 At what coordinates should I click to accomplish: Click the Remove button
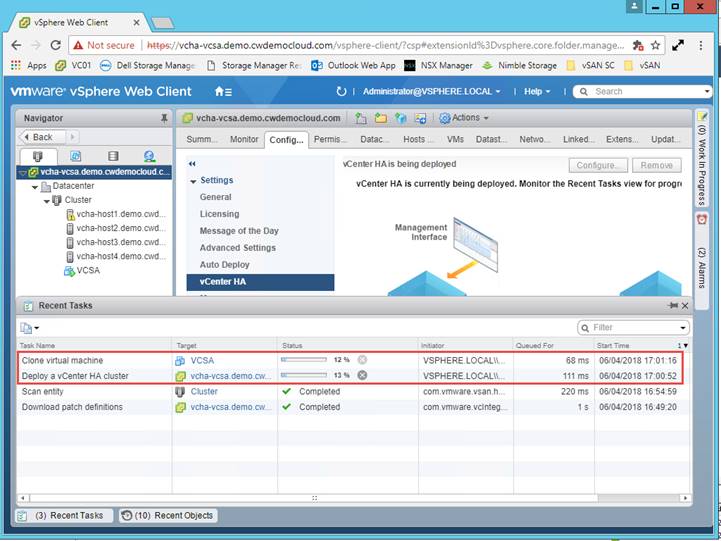tap(657, 165)
